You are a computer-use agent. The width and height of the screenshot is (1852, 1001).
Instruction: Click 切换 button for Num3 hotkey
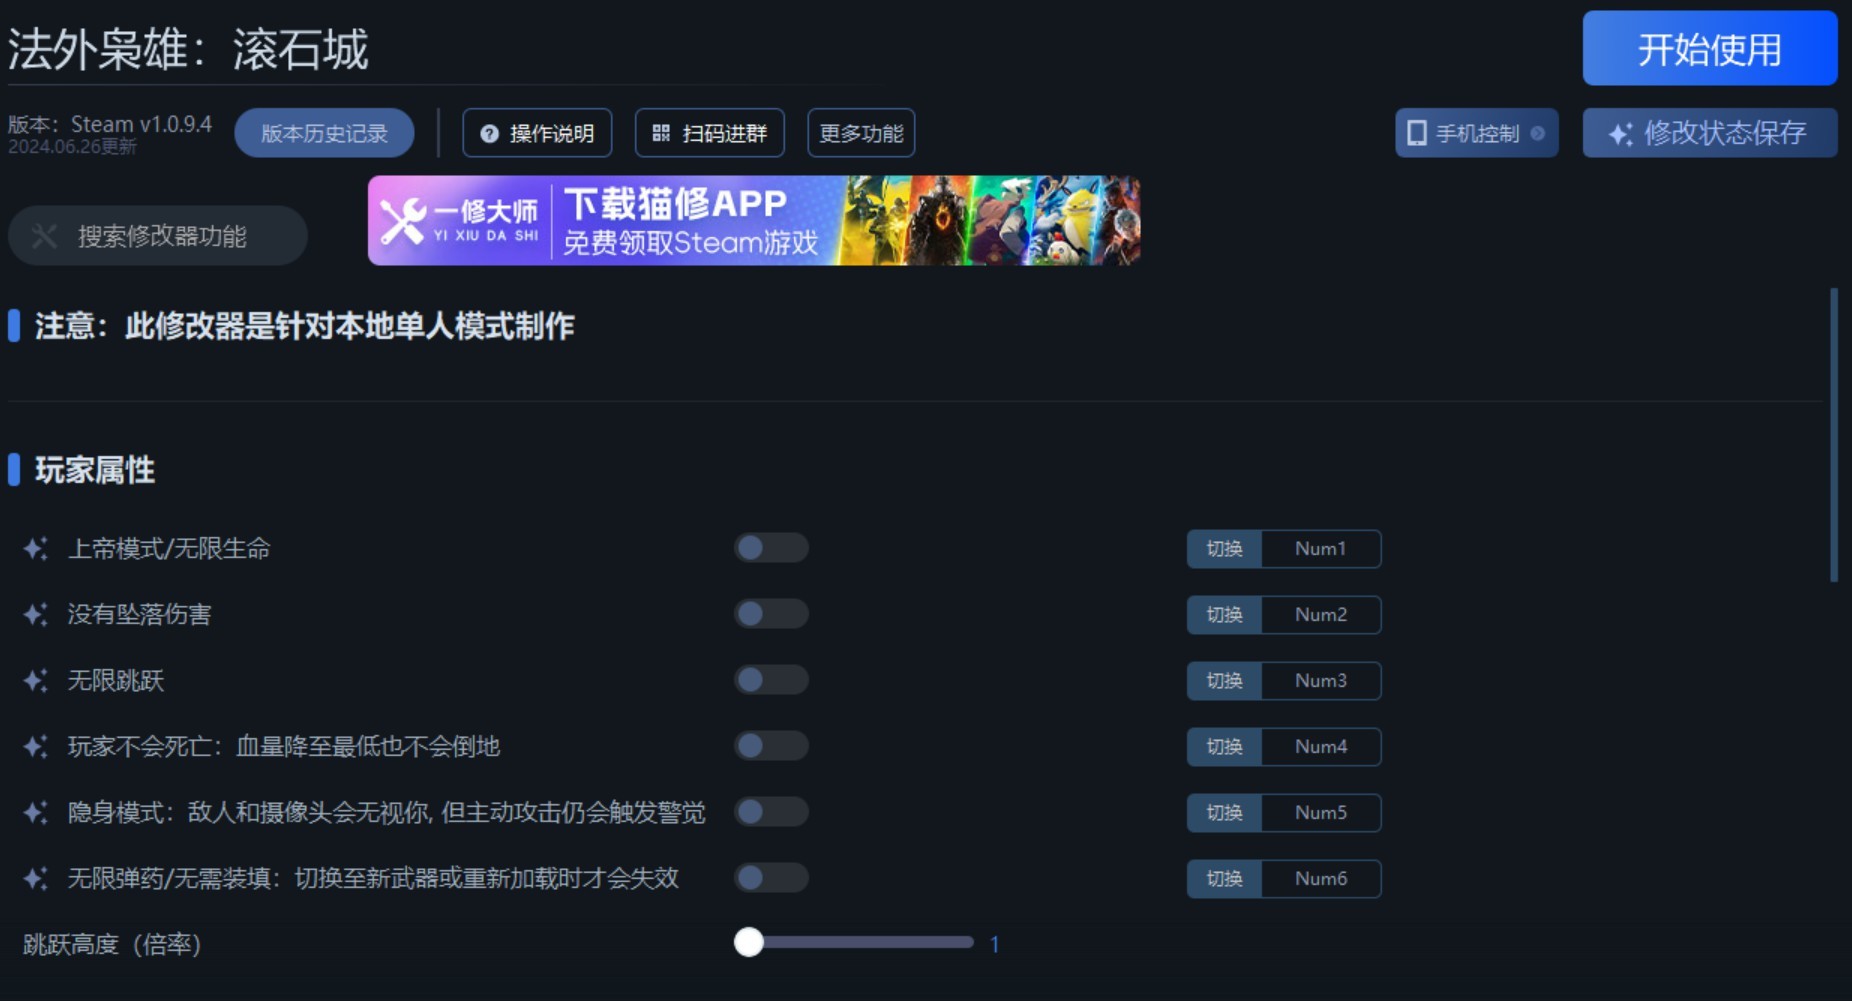[x=1224, y=681]
